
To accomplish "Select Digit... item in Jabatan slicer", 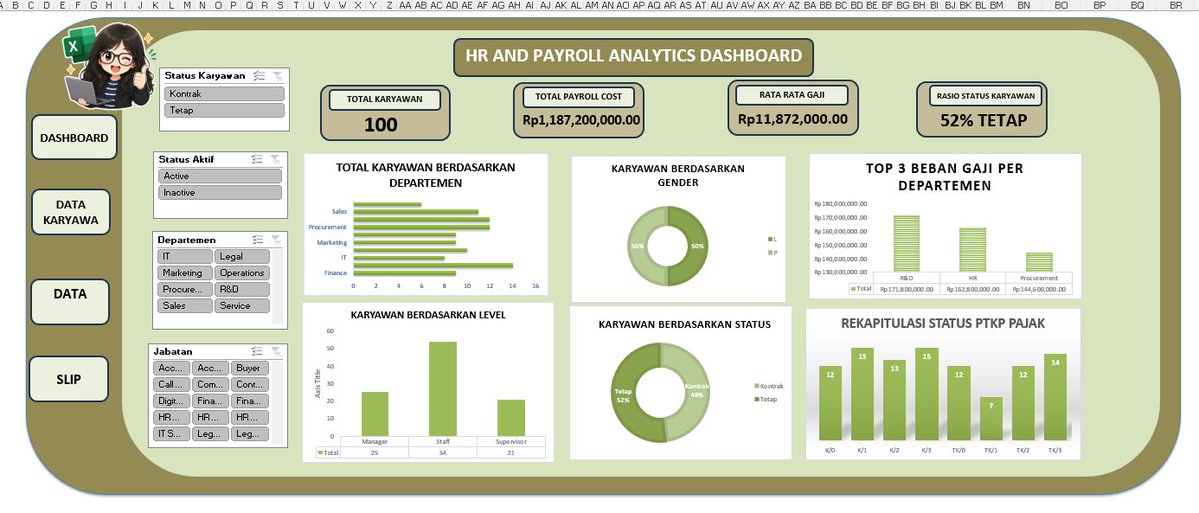I will click(x=171, y=401).
